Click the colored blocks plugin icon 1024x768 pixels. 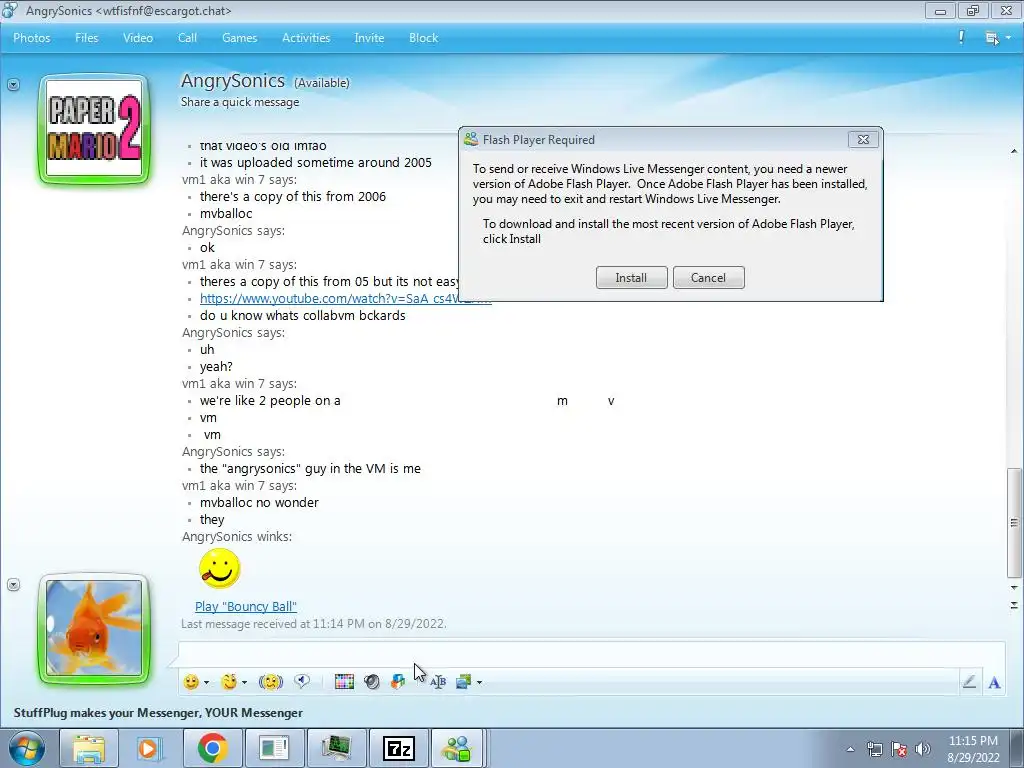pos(398,682)
